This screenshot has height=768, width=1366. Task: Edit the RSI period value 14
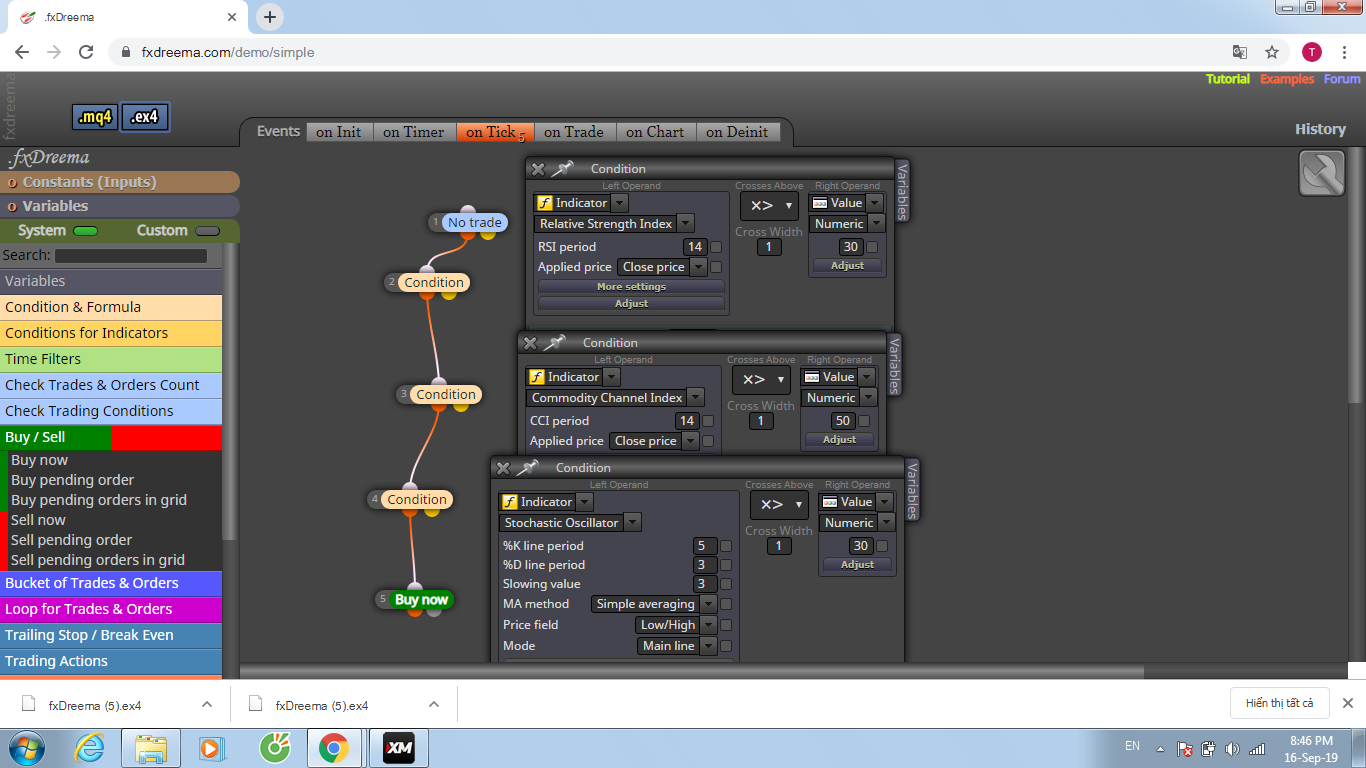point(695,247)
